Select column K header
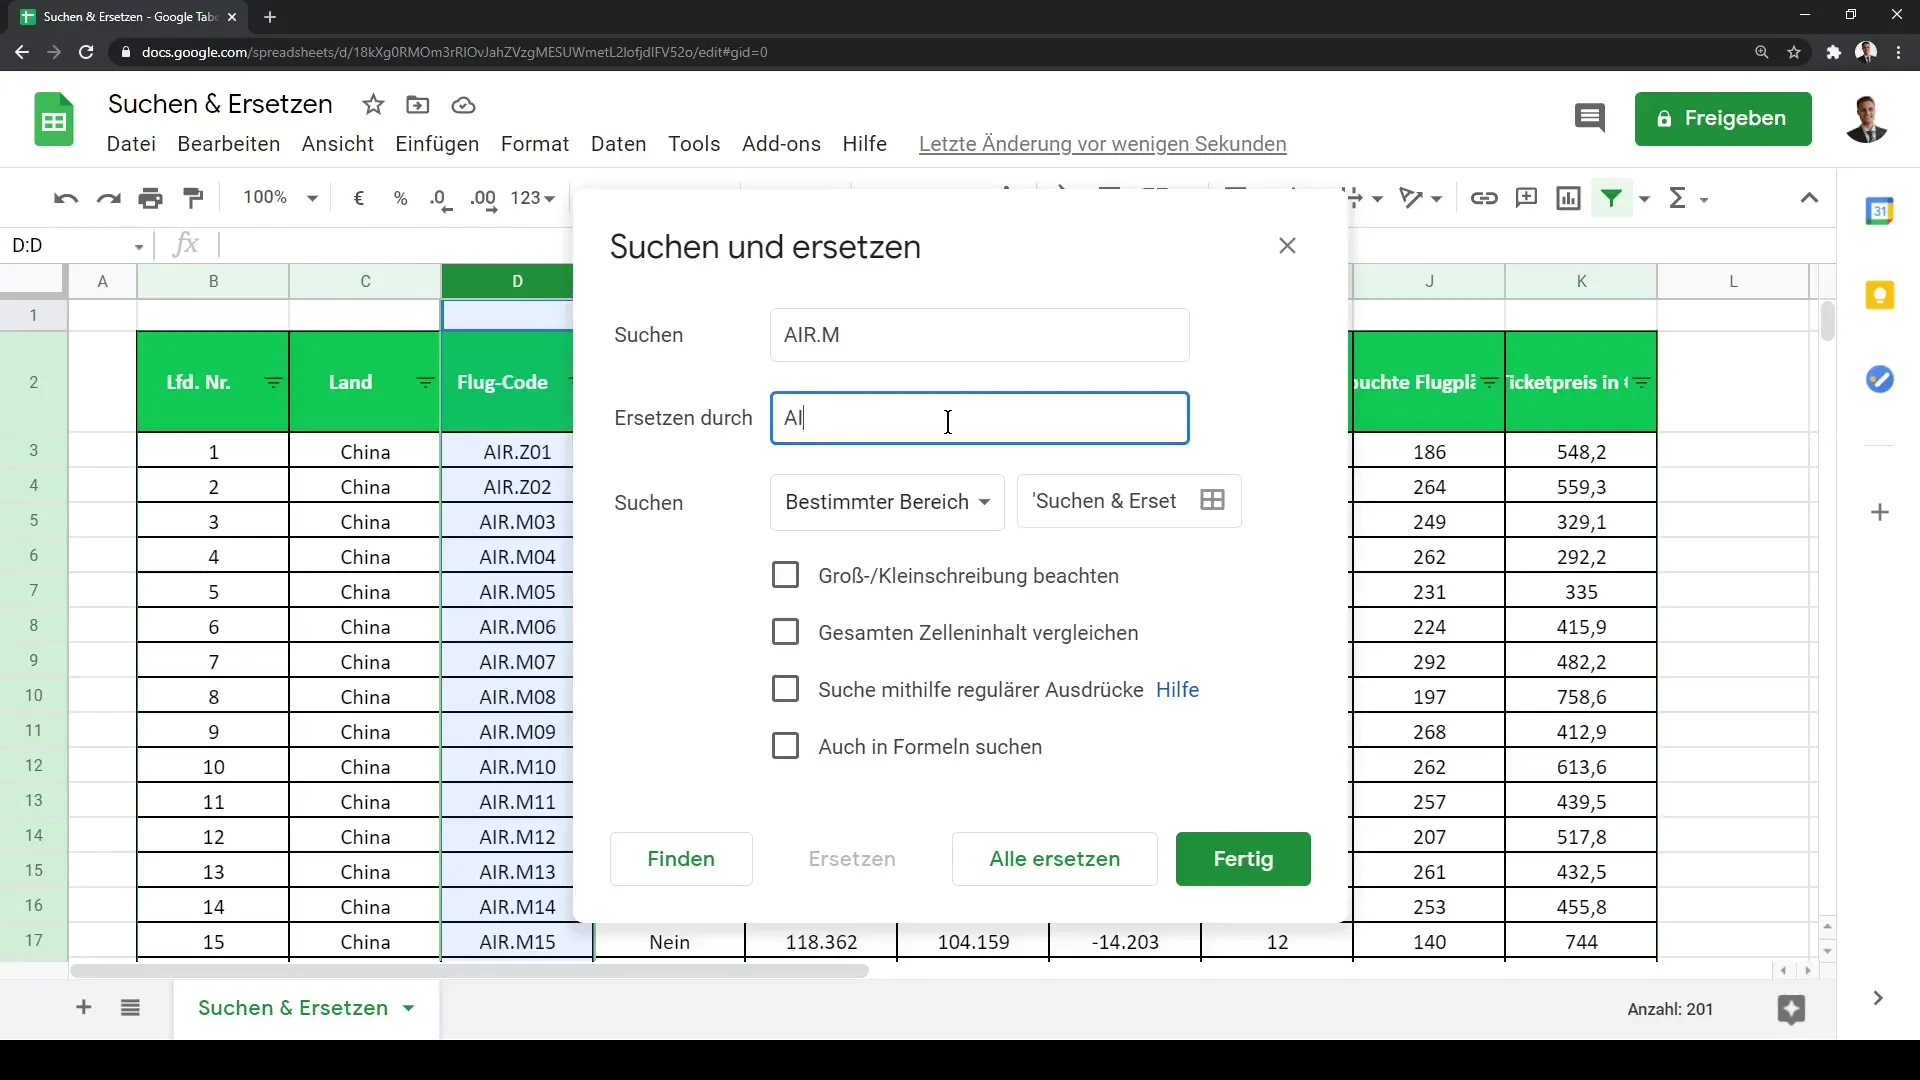 tap(1581, 281)
